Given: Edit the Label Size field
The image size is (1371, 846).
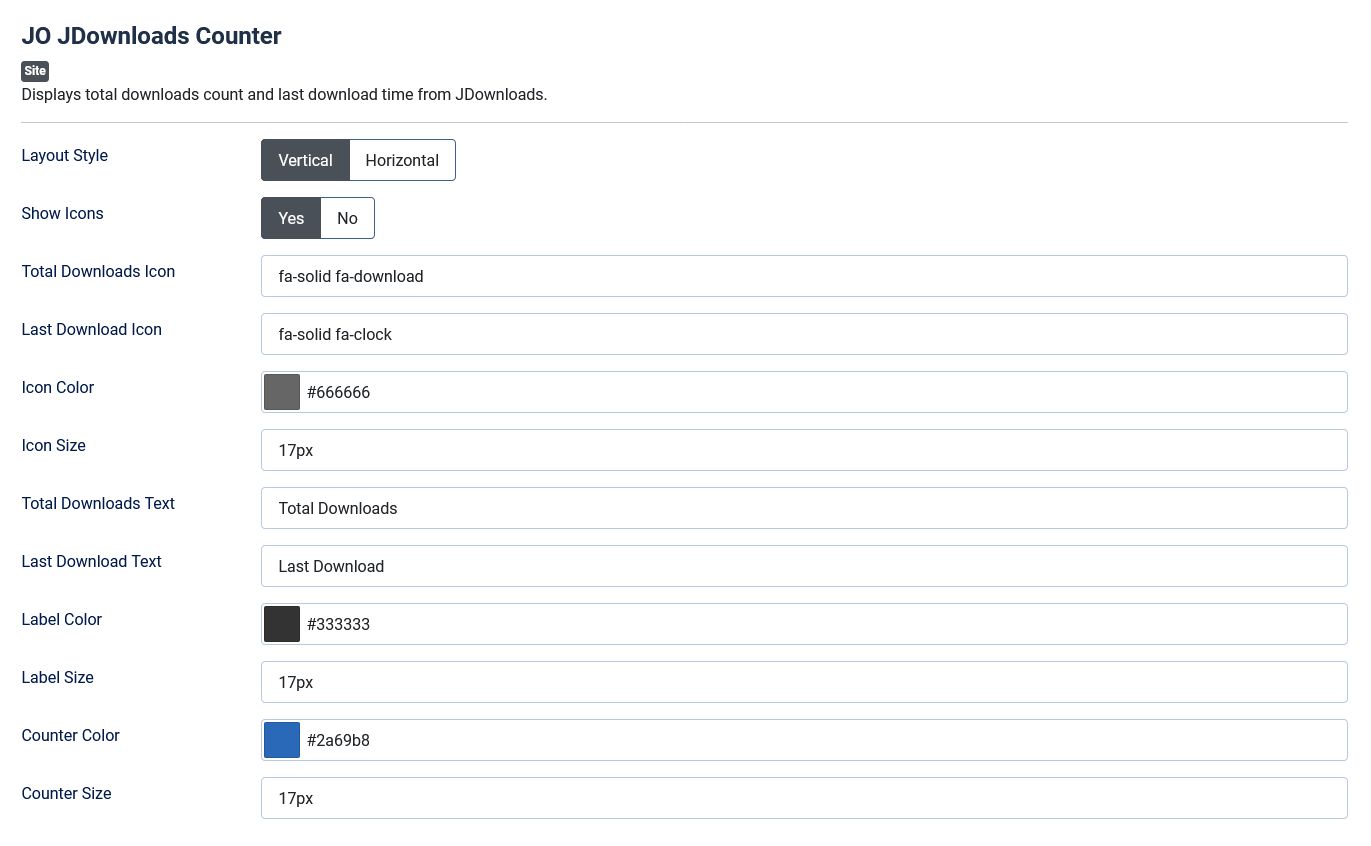Looking at the screenshot, I should [803, 682].
